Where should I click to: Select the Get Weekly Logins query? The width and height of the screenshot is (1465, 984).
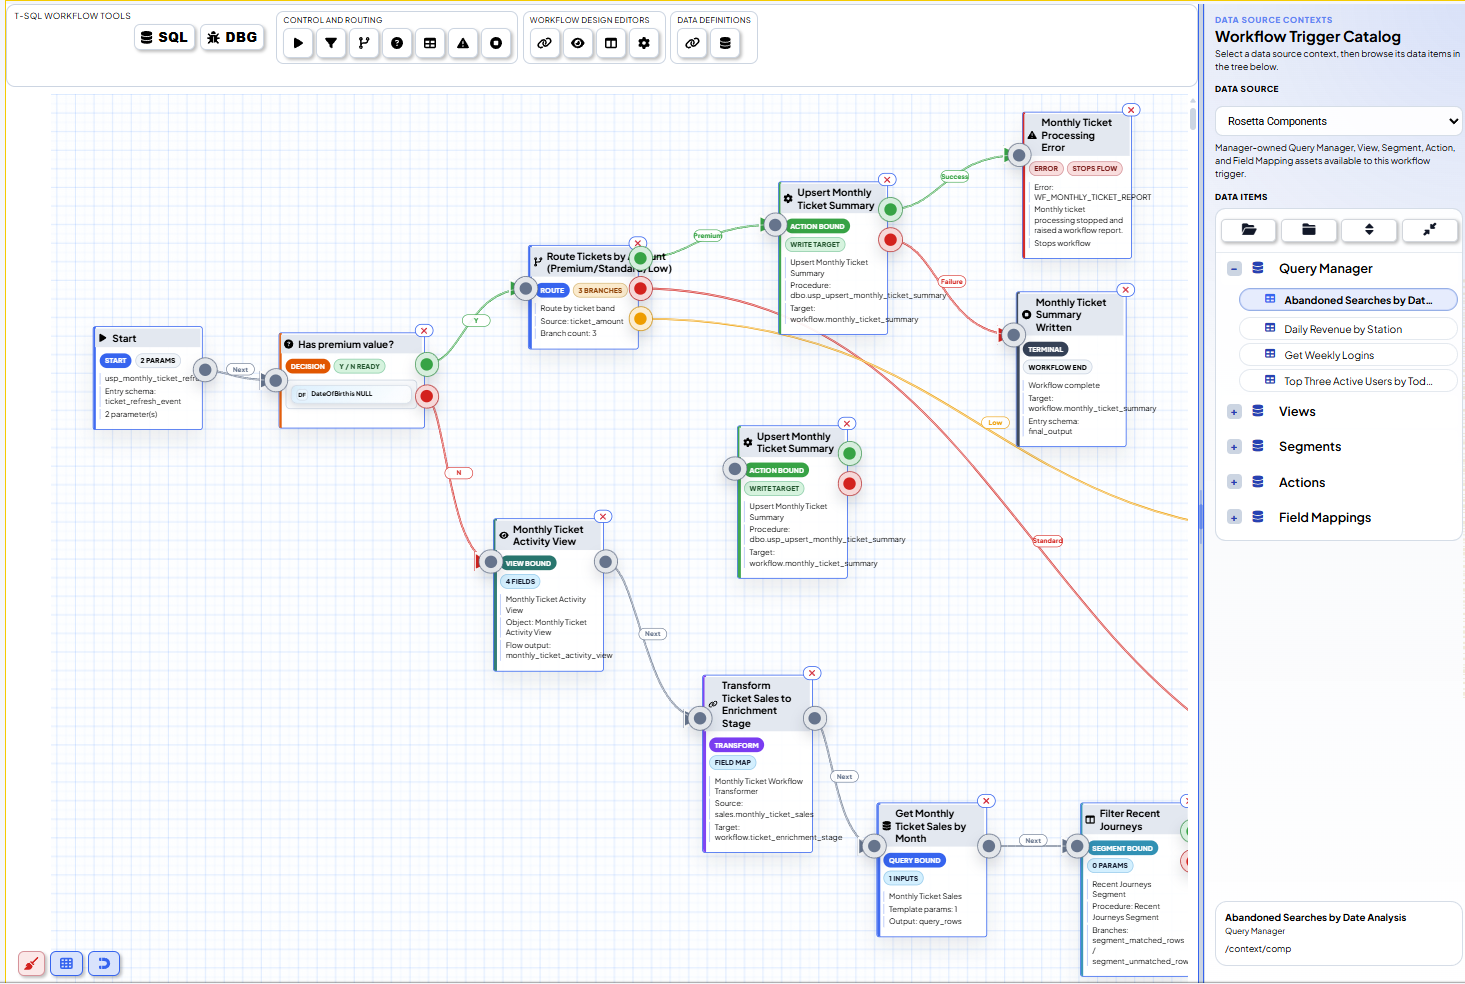(1330, 354)
